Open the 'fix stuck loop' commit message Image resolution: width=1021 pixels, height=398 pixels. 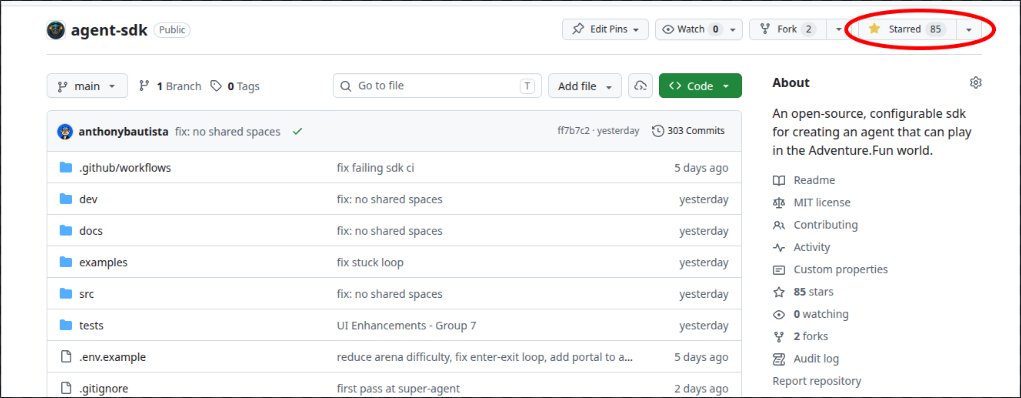coord(370,263)
